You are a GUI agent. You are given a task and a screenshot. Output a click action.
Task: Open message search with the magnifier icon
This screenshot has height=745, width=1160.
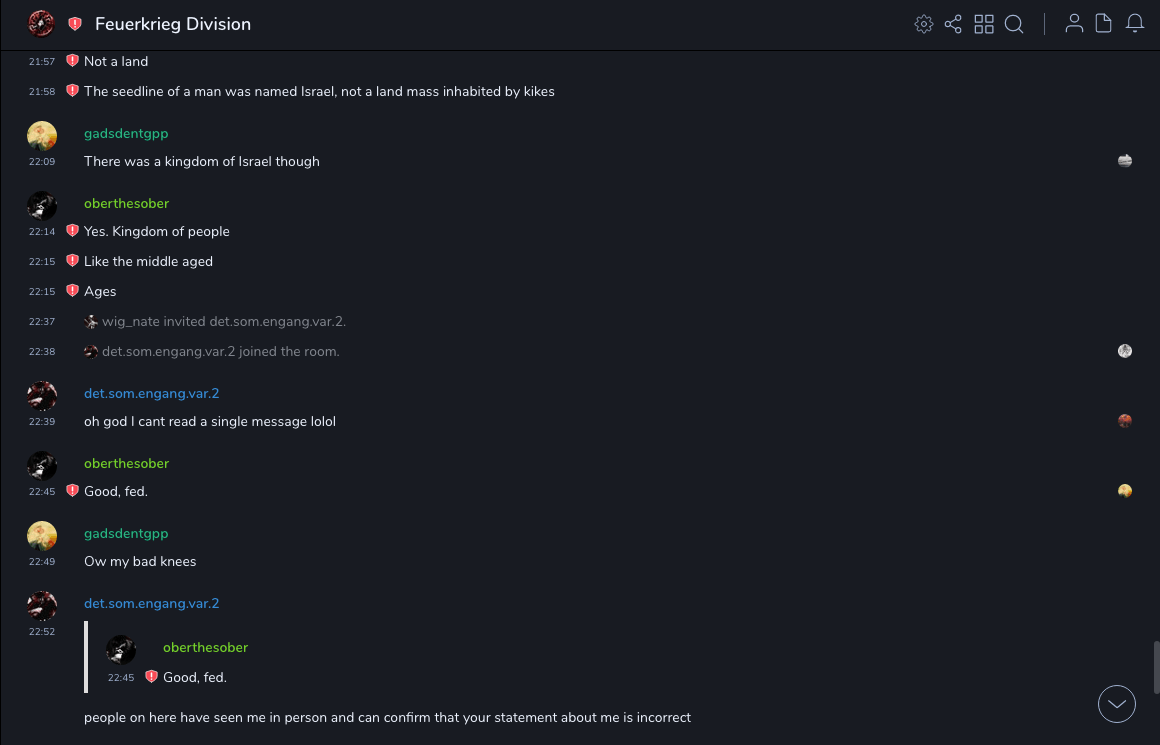coord(1014,24)
